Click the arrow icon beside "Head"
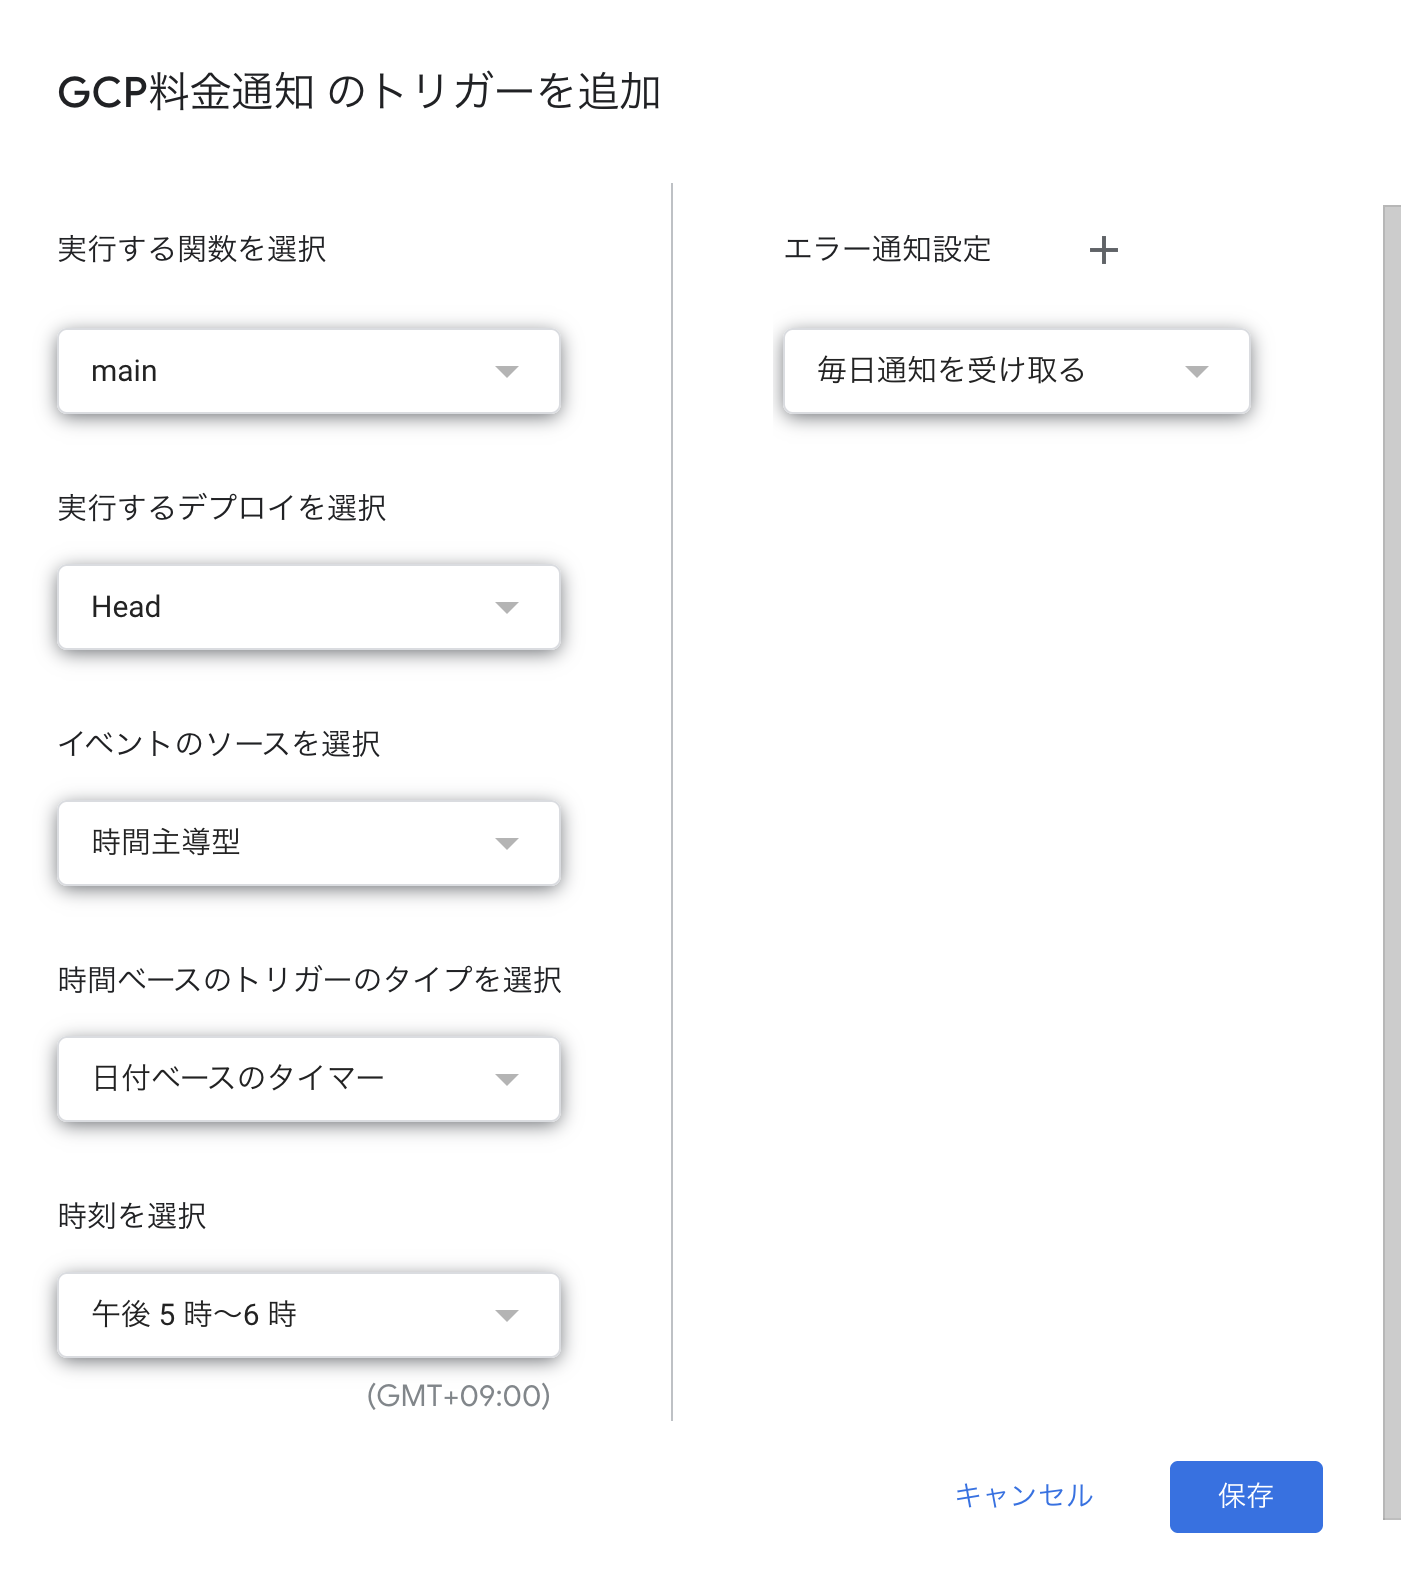 click(x=507, y=608)
